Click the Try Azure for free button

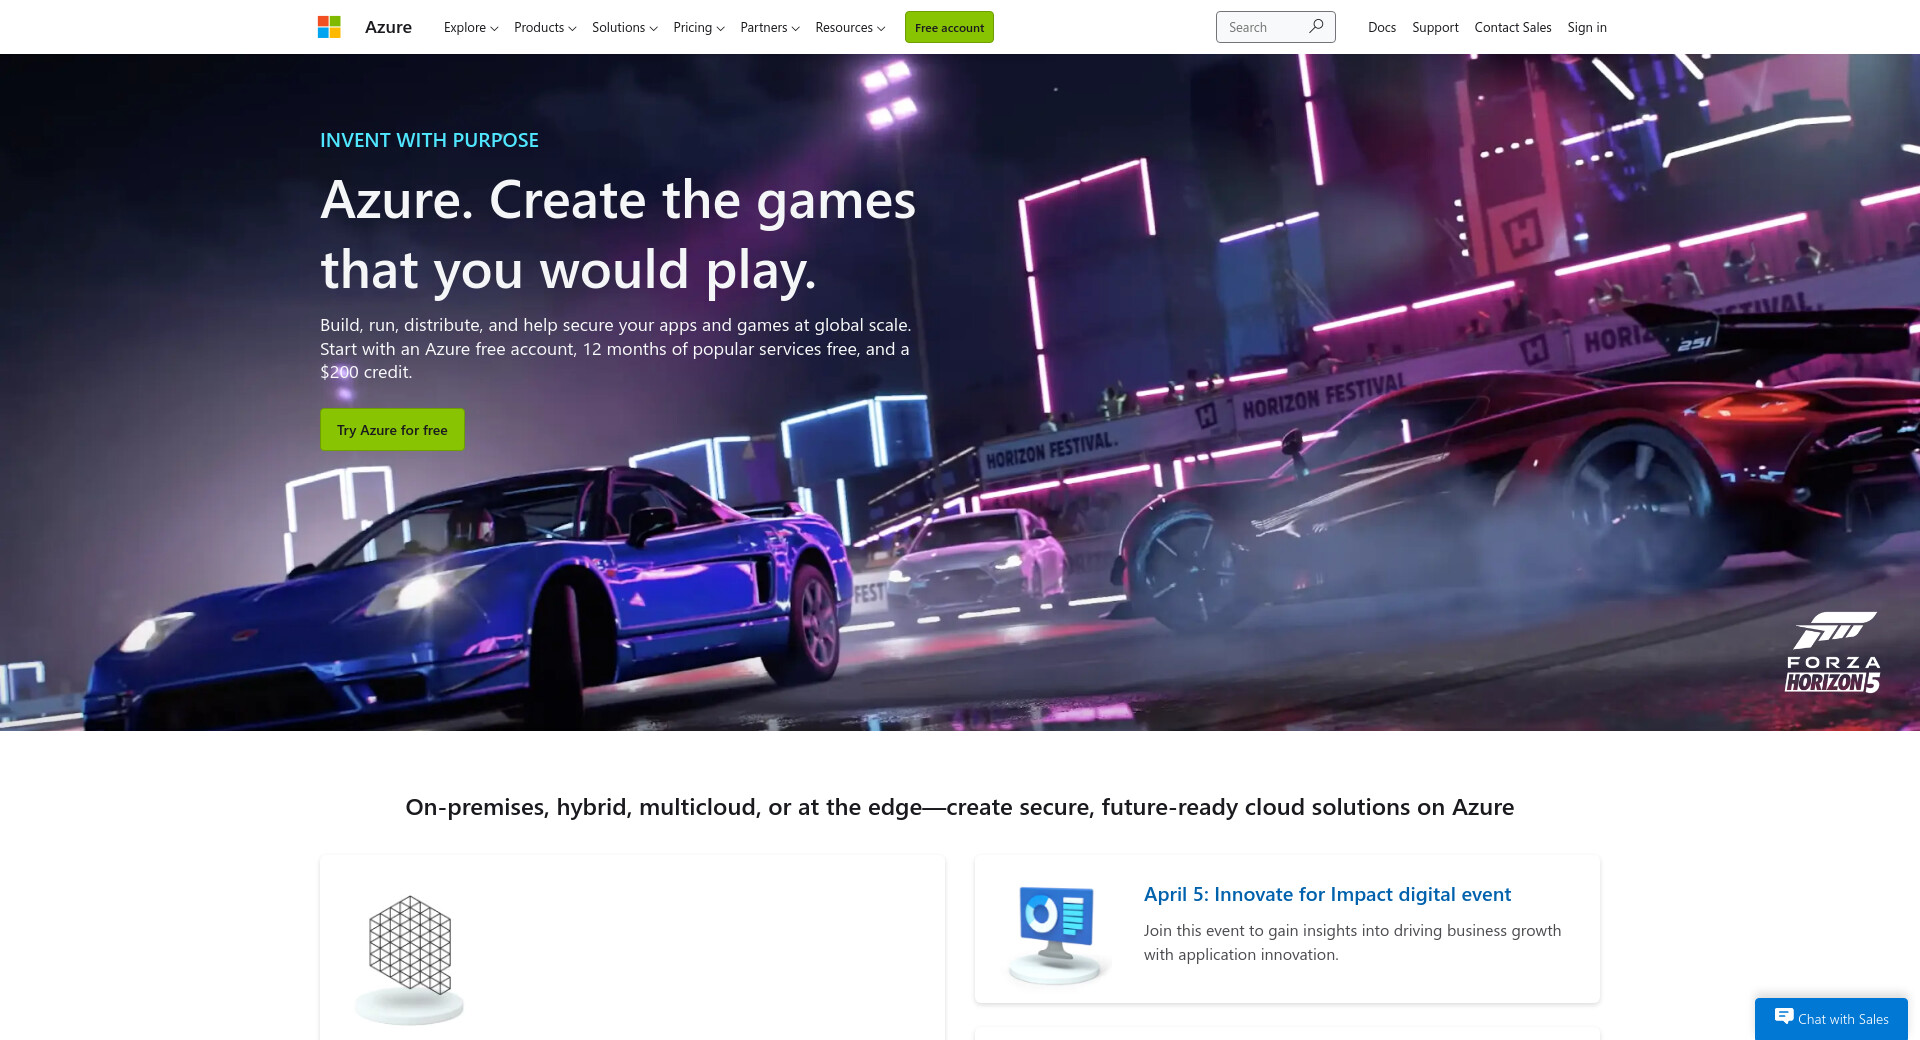[392, 429]
